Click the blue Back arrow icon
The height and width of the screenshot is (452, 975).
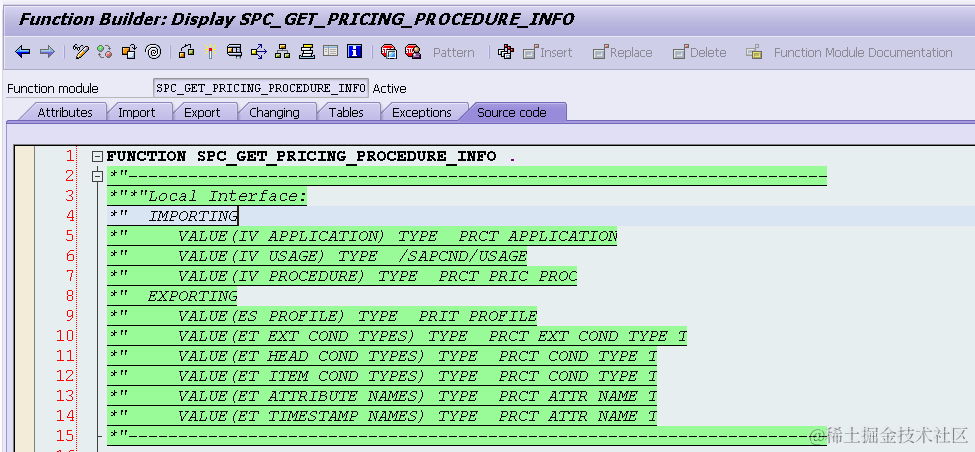23,52
